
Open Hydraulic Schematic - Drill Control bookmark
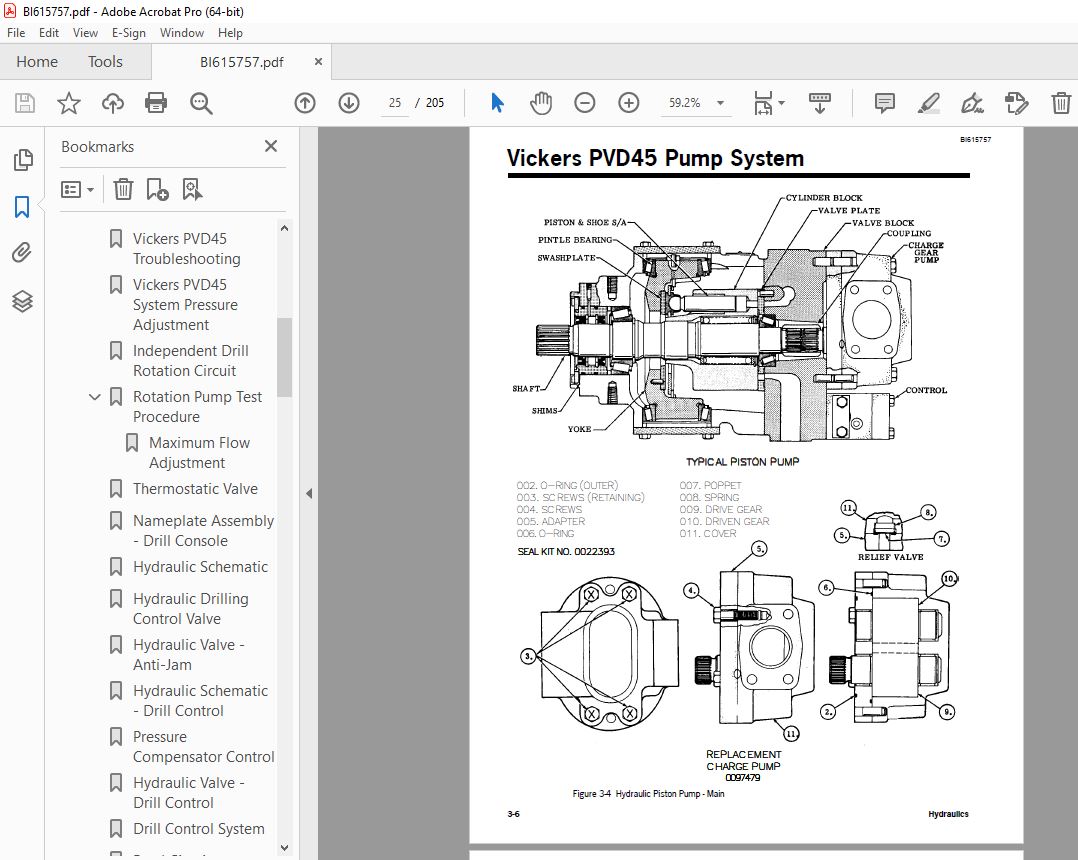coord(200,701)
